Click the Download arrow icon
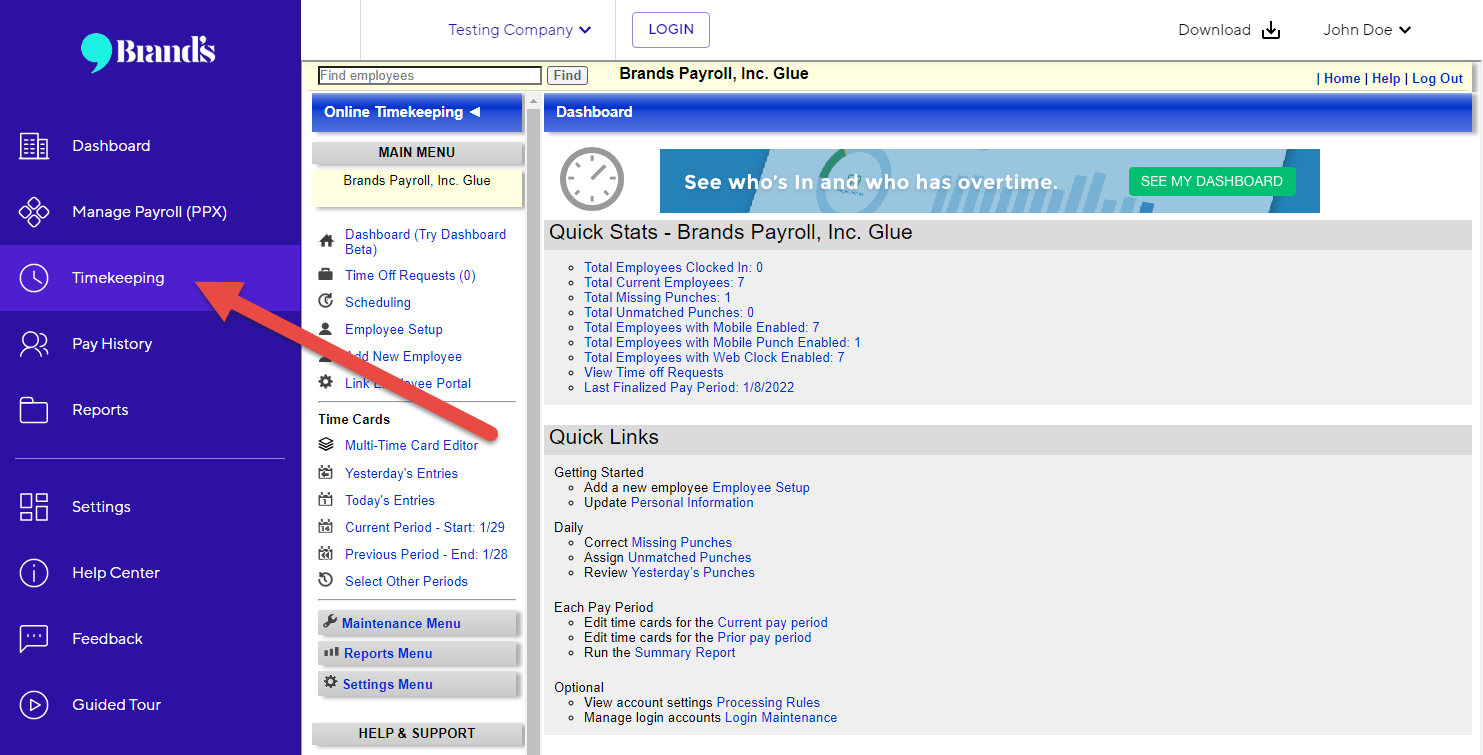The width and height of the screenshot is (1483, 755). click(x=1271, y=30)
